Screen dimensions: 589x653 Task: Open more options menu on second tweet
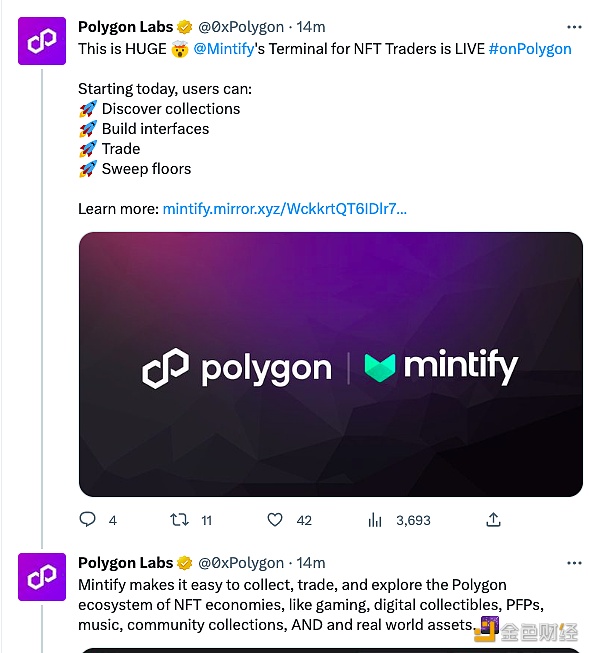coord(574,563)
